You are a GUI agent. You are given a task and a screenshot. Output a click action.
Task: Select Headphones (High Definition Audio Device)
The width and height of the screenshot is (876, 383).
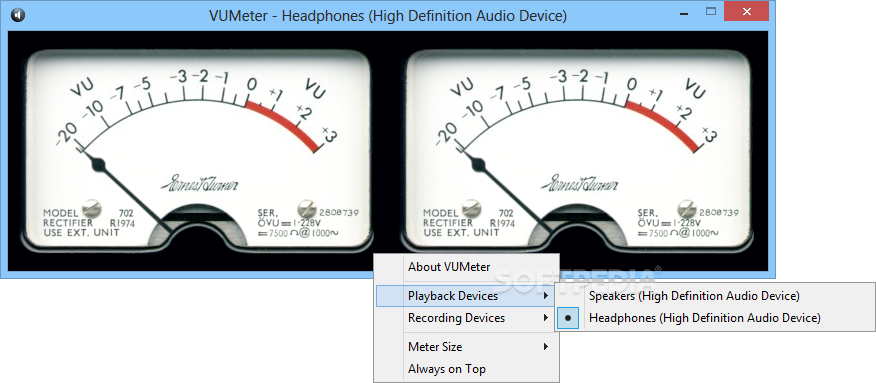tap(715, 318)
